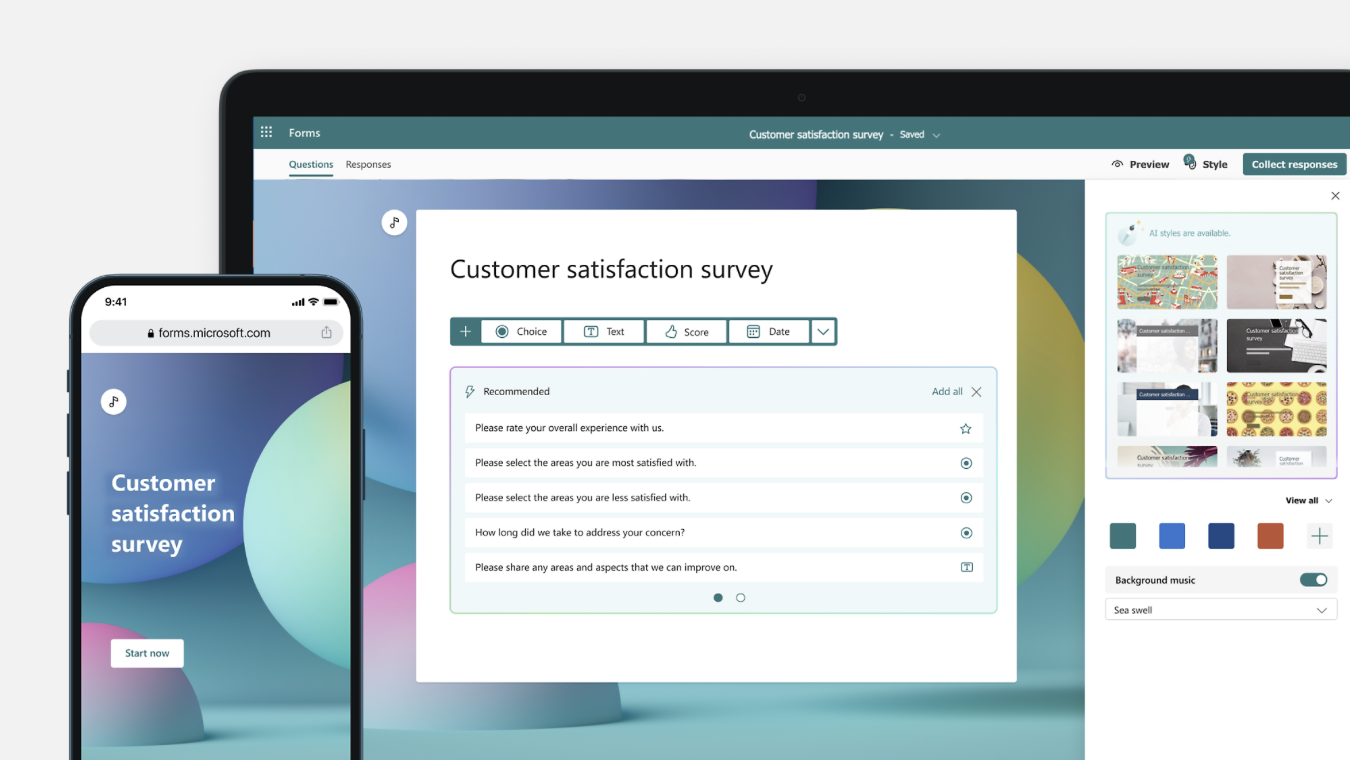Choose the map pattern style thumbnail
Image resolution: width=1350 pixels, height=760 pixels.
click(x=1167, y=281)
